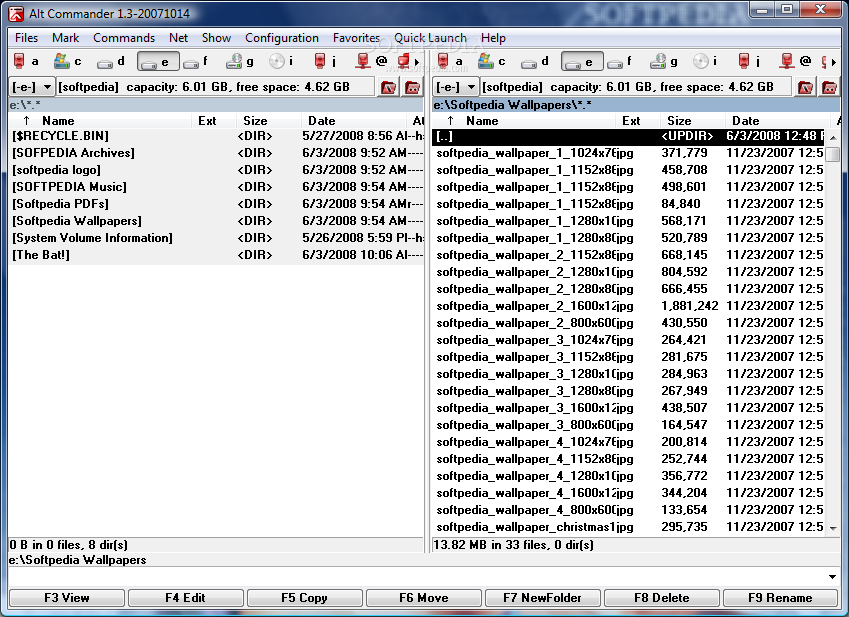849x617 pixels.
Task: Sort the right panel by Ext column
Action: coord(637,121)
